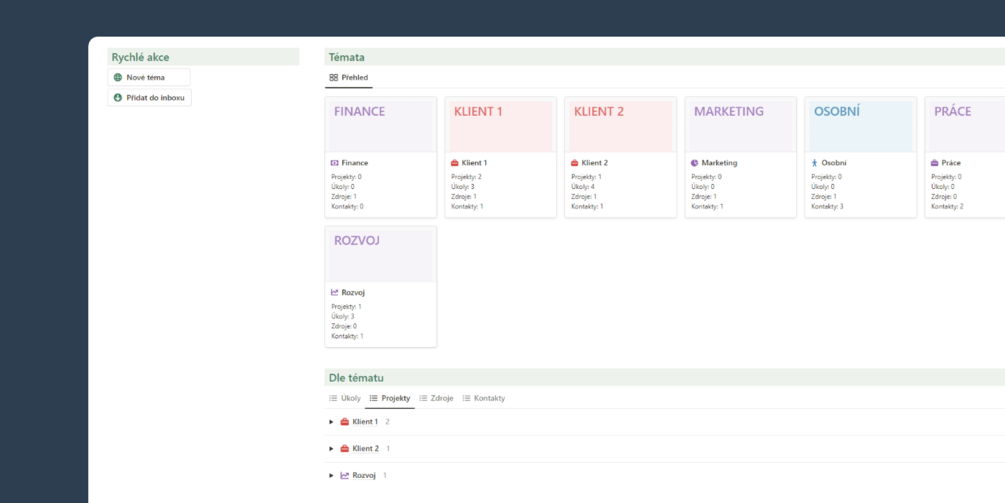
Task: Click the Práce briefcase icon in card
Action: [x=934, y=163]
